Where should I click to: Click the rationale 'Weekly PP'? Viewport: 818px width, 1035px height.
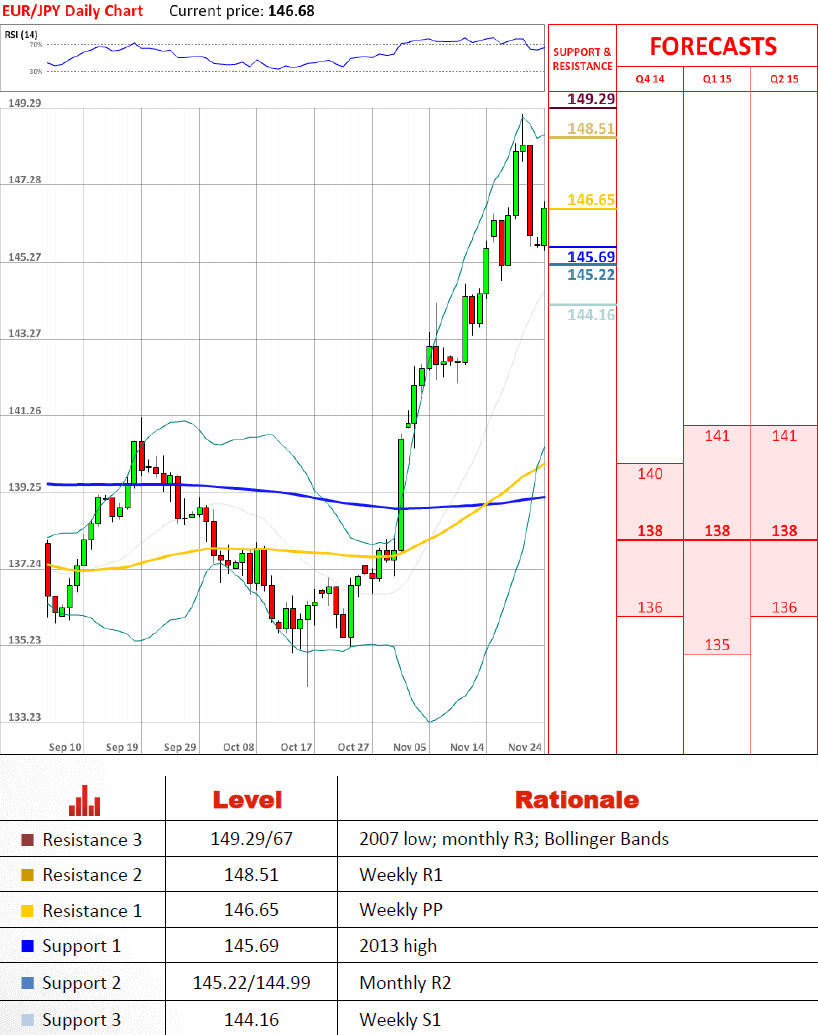[x=401, y=910]
